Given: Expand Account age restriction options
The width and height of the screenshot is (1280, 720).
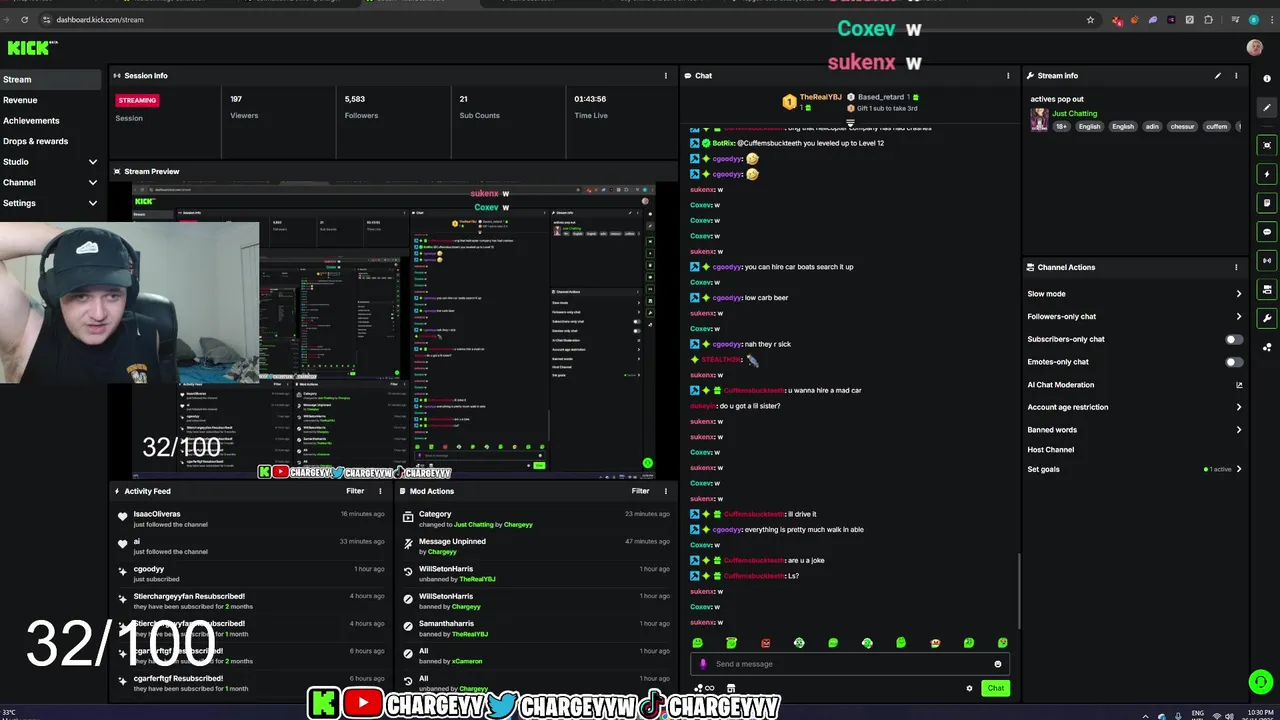Looking at the screenshot, I should [x=1238, y=407].
